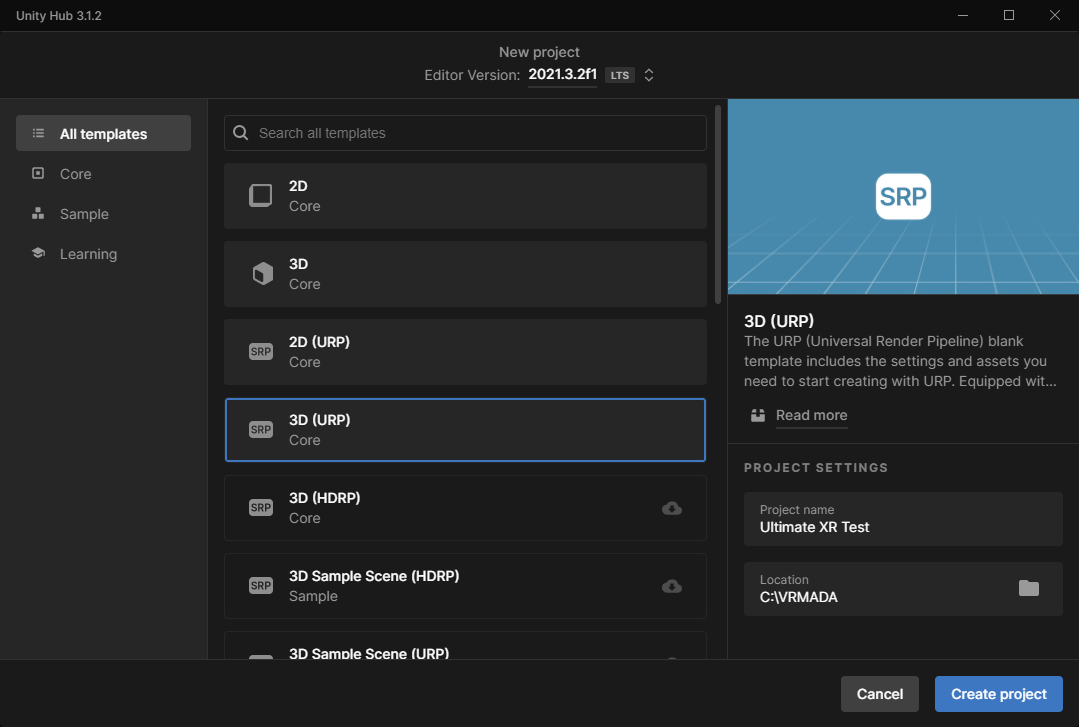
Task: Choose the 2D Core template
Action: (465, 196)
